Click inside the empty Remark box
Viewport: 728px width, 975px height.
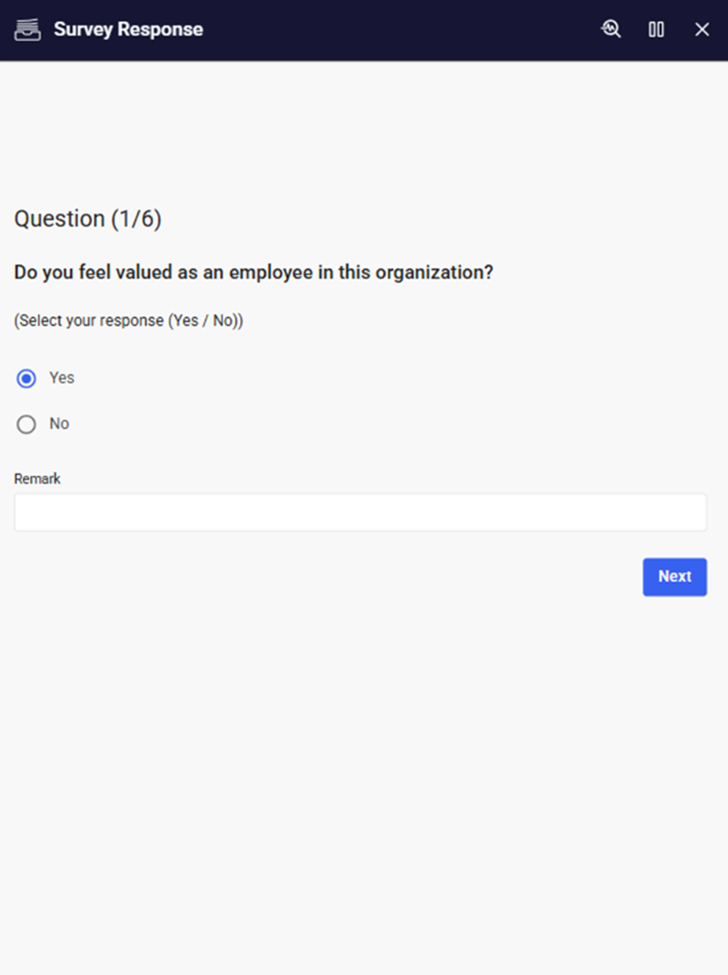[x=360, y=512]
